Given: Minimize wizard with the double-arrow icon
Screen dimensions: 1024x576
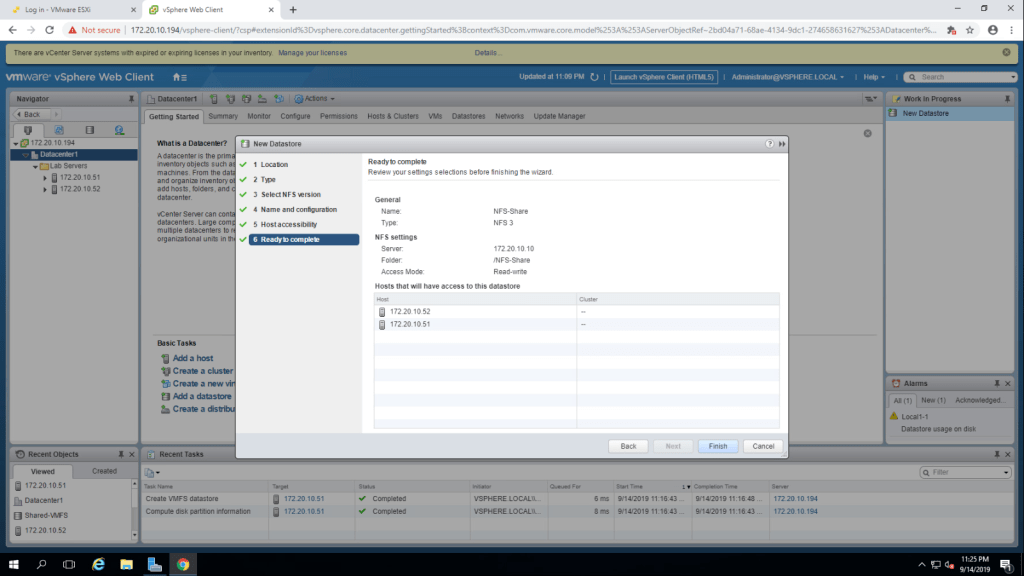Looking at the screenshot, I should tap(781, 144).
